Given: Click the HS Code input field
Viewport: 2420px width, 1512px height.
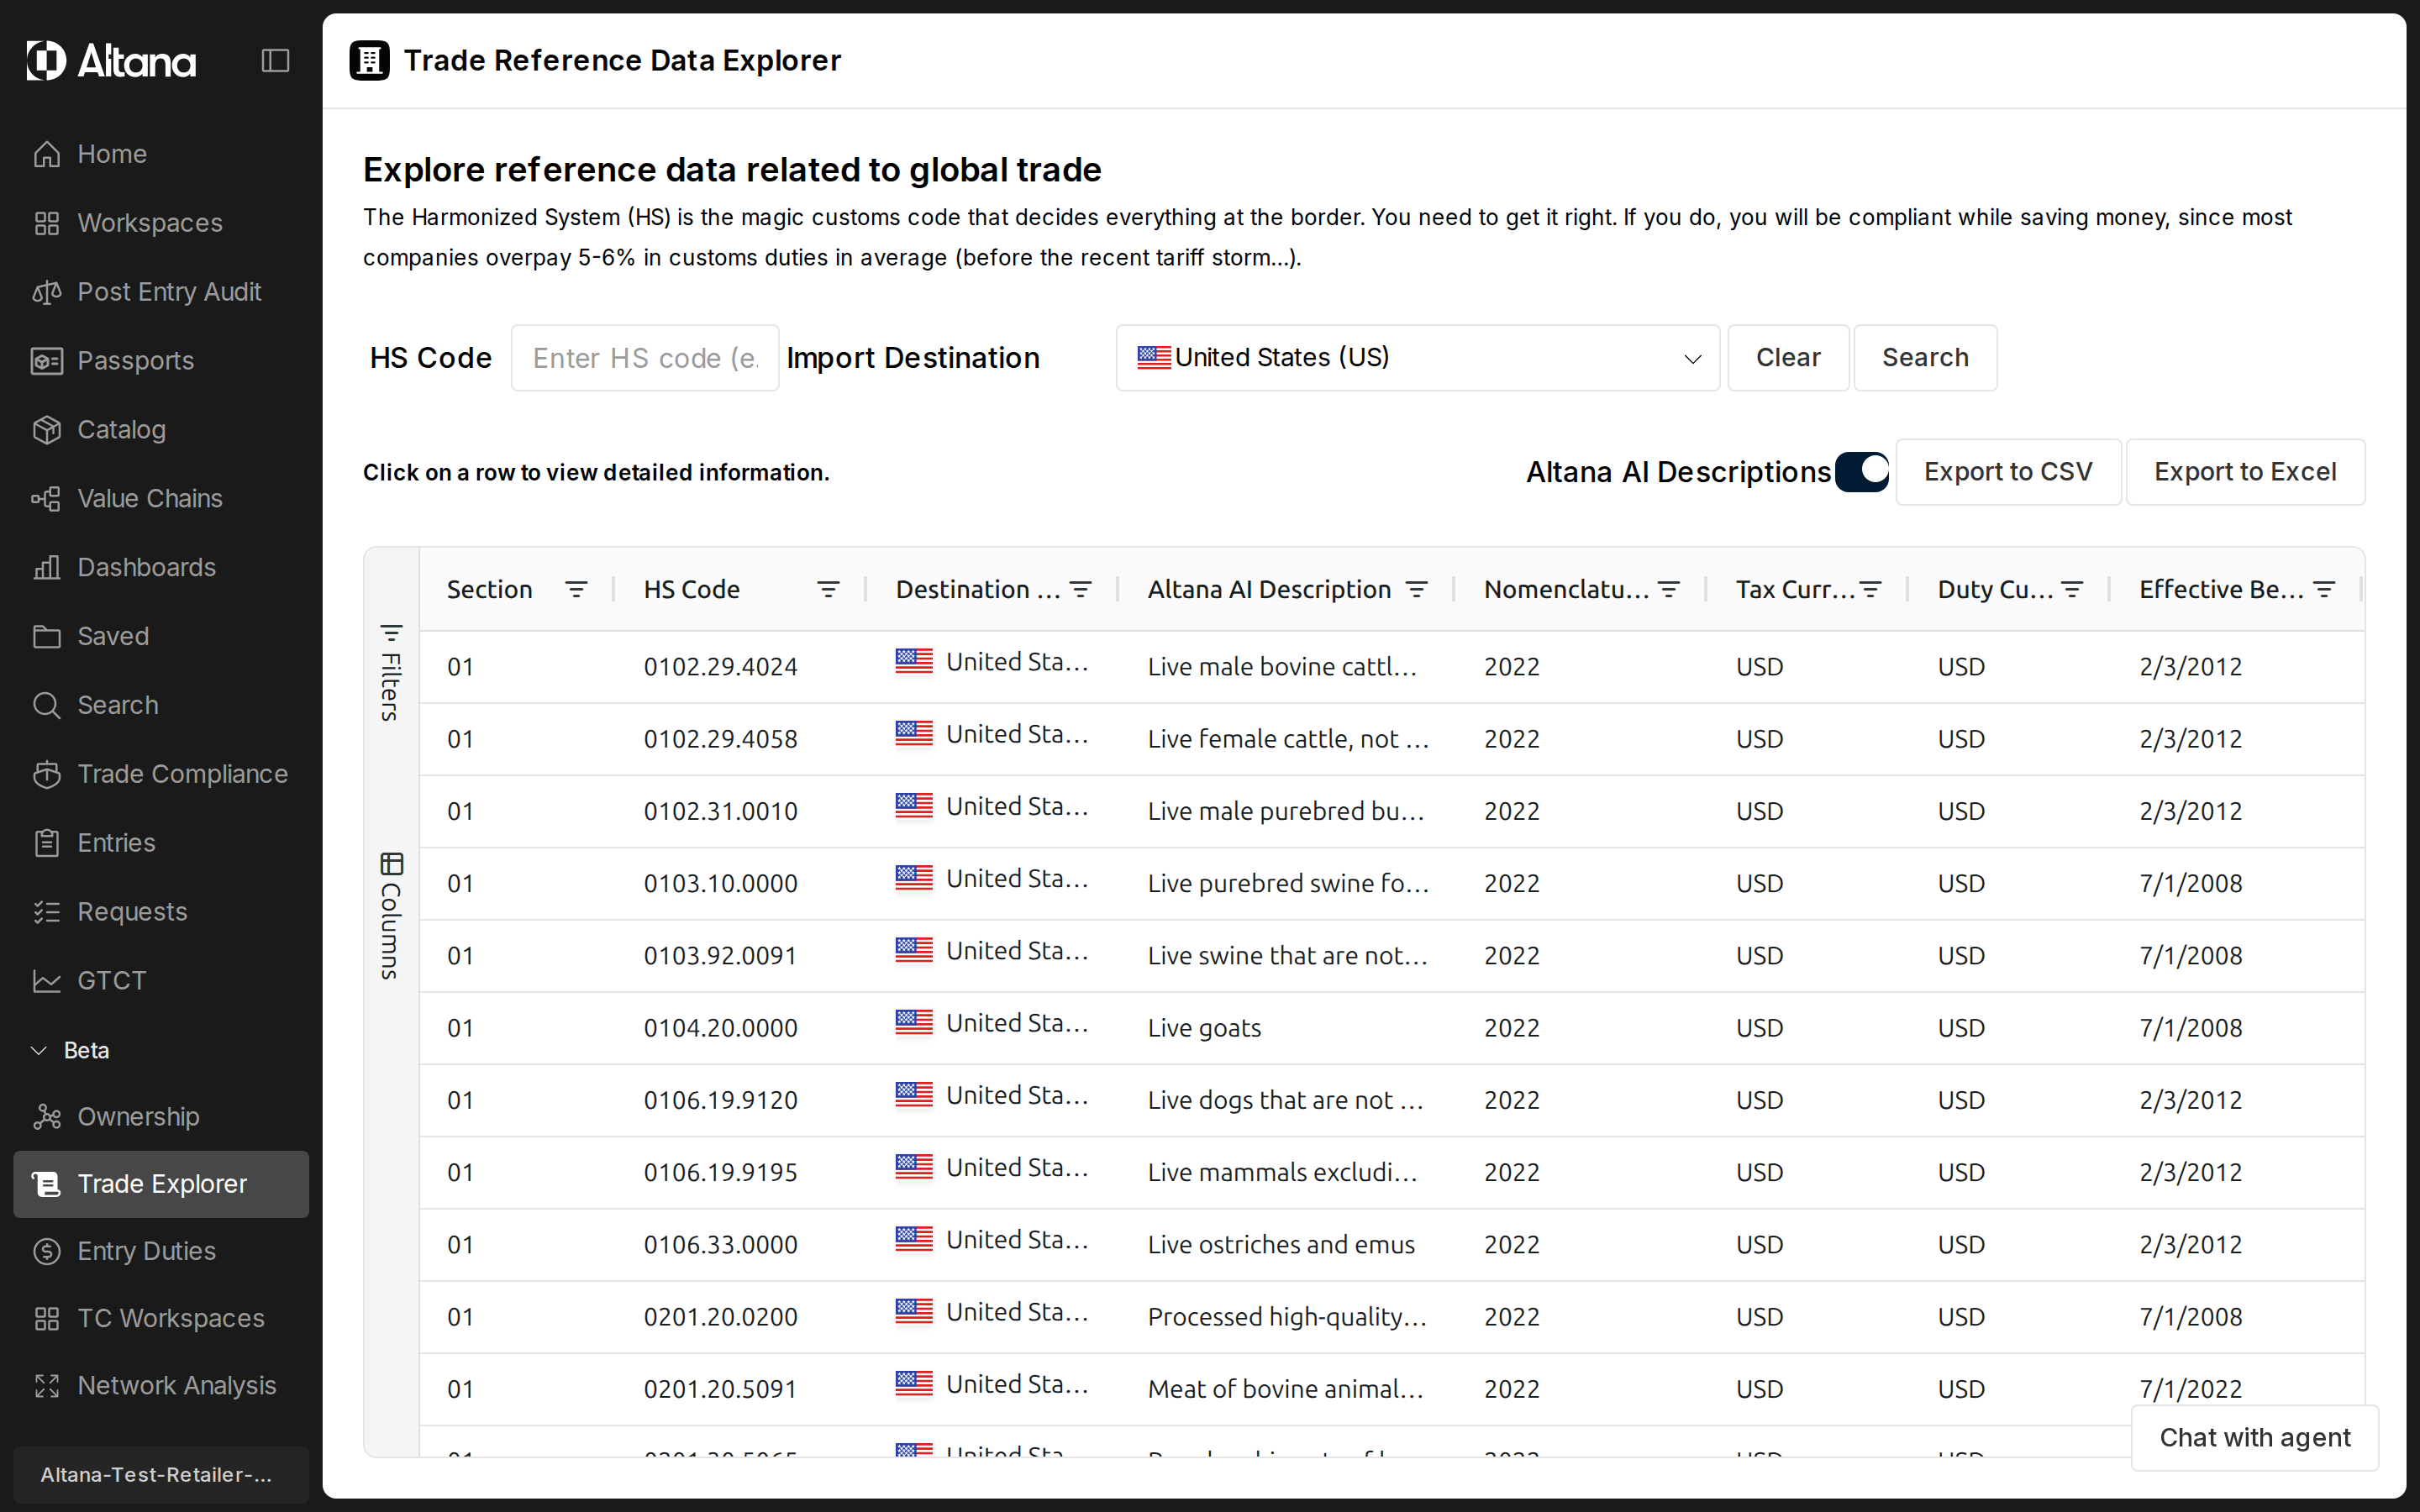Looking at the screenshot, I should point(645,358).
